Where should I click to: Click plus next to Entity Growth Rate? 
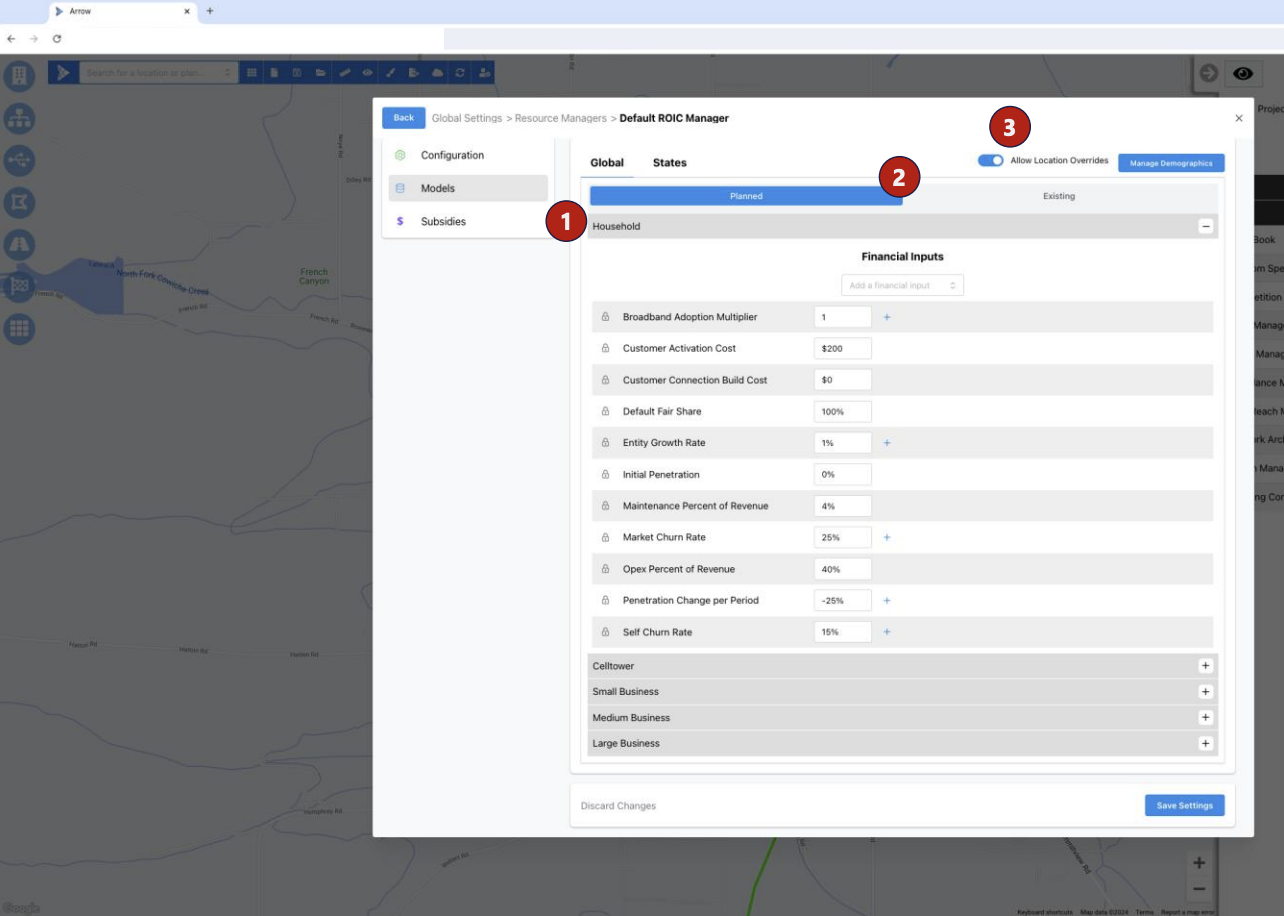887,443
